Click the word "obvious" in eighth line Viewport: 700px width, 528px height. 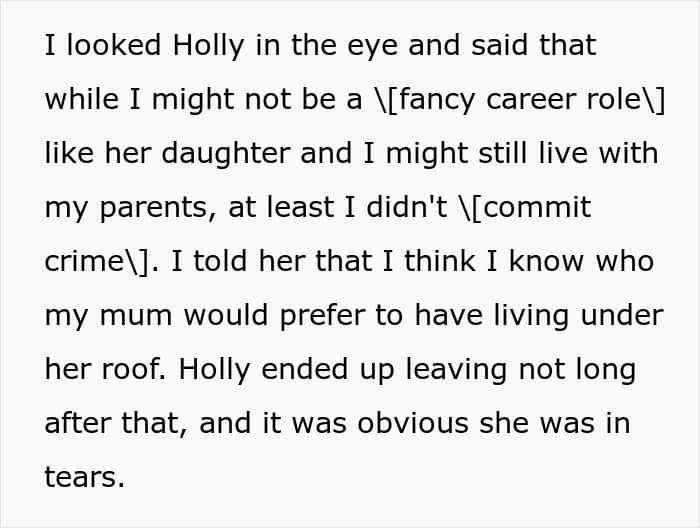(x=413, y=423)
